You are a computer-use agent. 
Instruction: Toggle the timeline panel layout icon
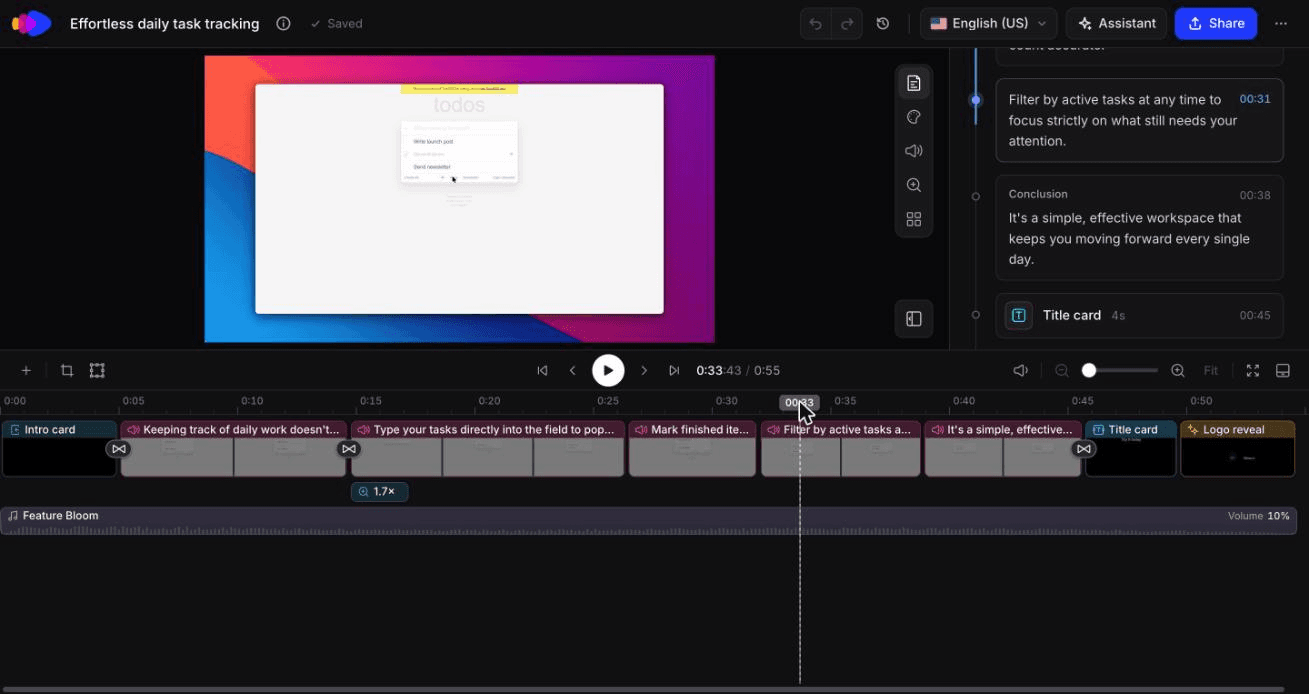[1282, 370]
